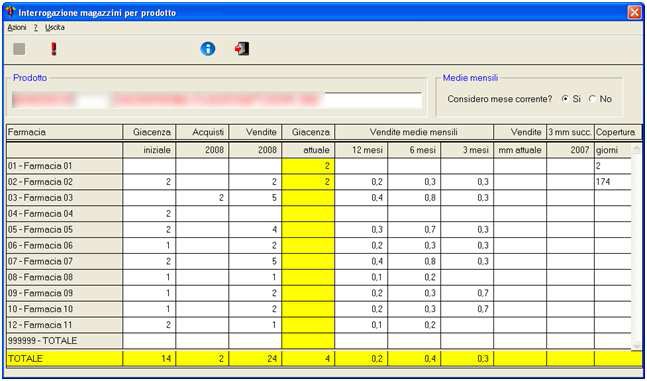Open the blue info icon
The width and height of the screenshot is (647, 381).
click(x=208, y=49)
